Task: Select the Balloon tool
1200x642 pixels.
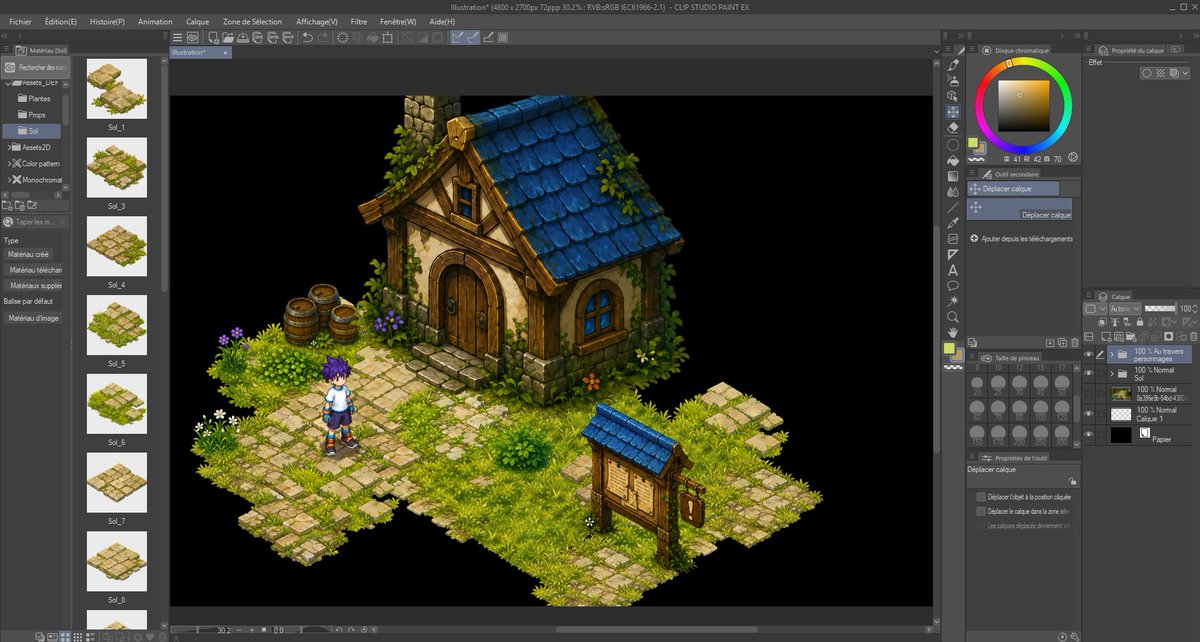Action: pyautogui.click(x=953, y=285)
